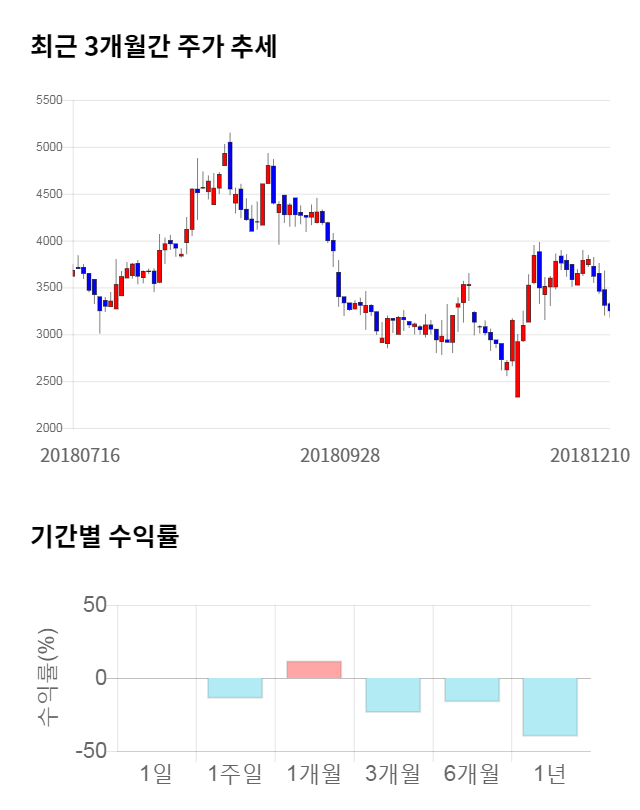Click the '1개월' x-axis label
The width and height of the screenshot is (640, 810).
314,773
